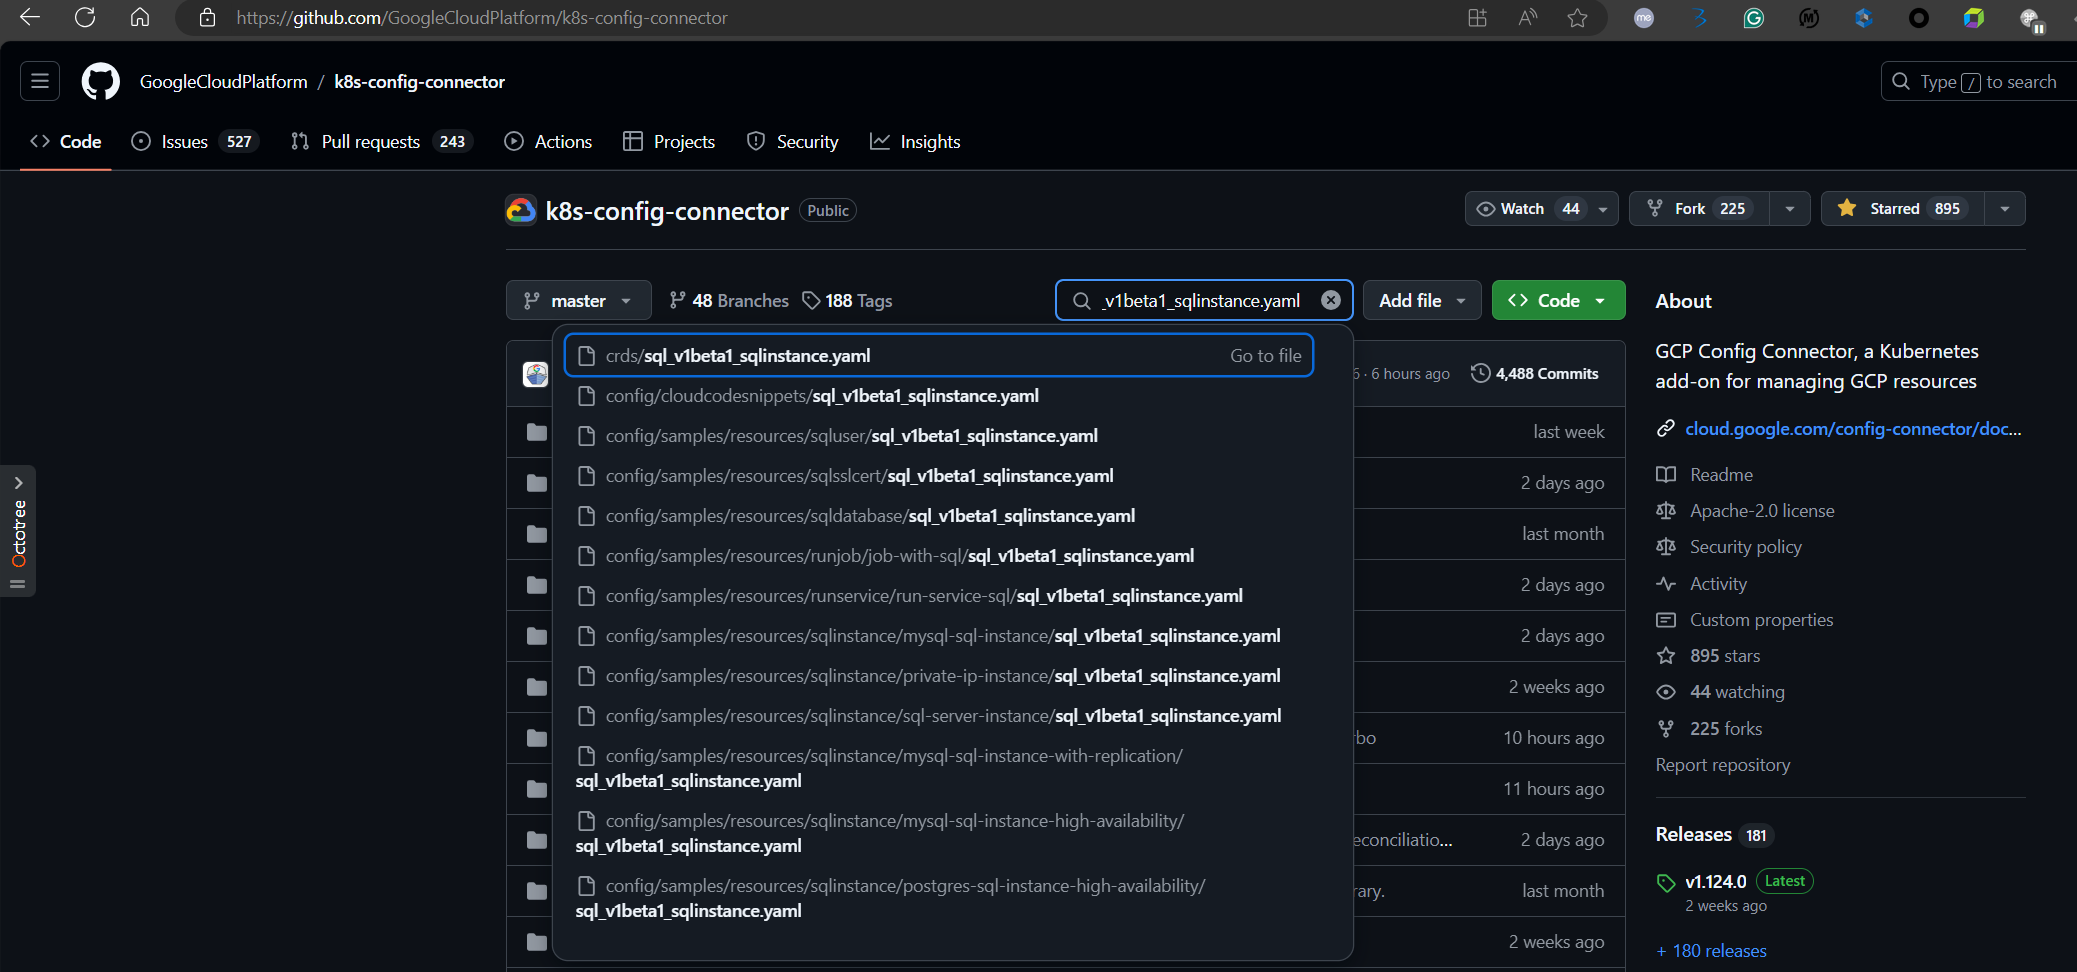Switch to the Pull requests tab
Image resolution: width=2077 pixels, height=972 pixels.
click(x=381, y=141)
